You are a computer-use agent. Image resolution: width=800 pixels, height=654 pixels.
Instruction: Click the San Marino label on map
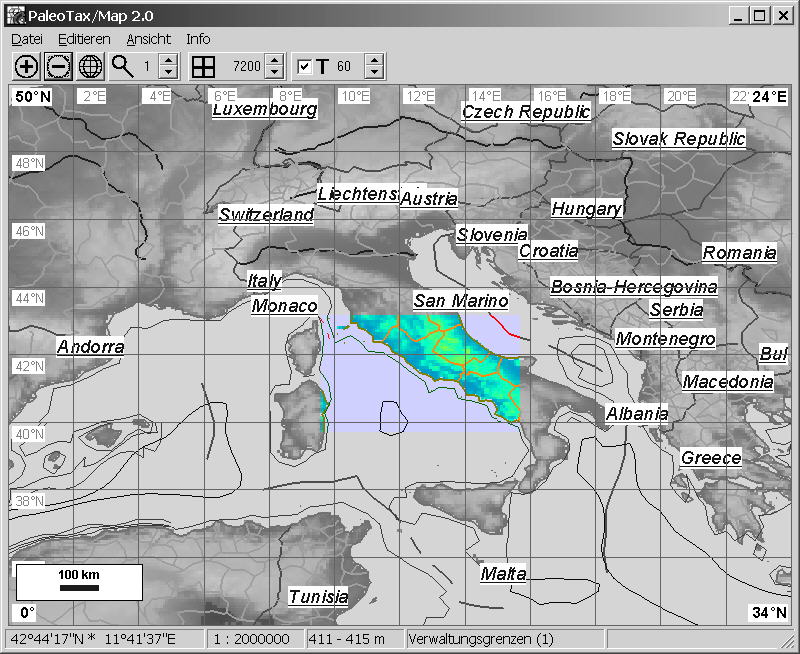point(460,301)
